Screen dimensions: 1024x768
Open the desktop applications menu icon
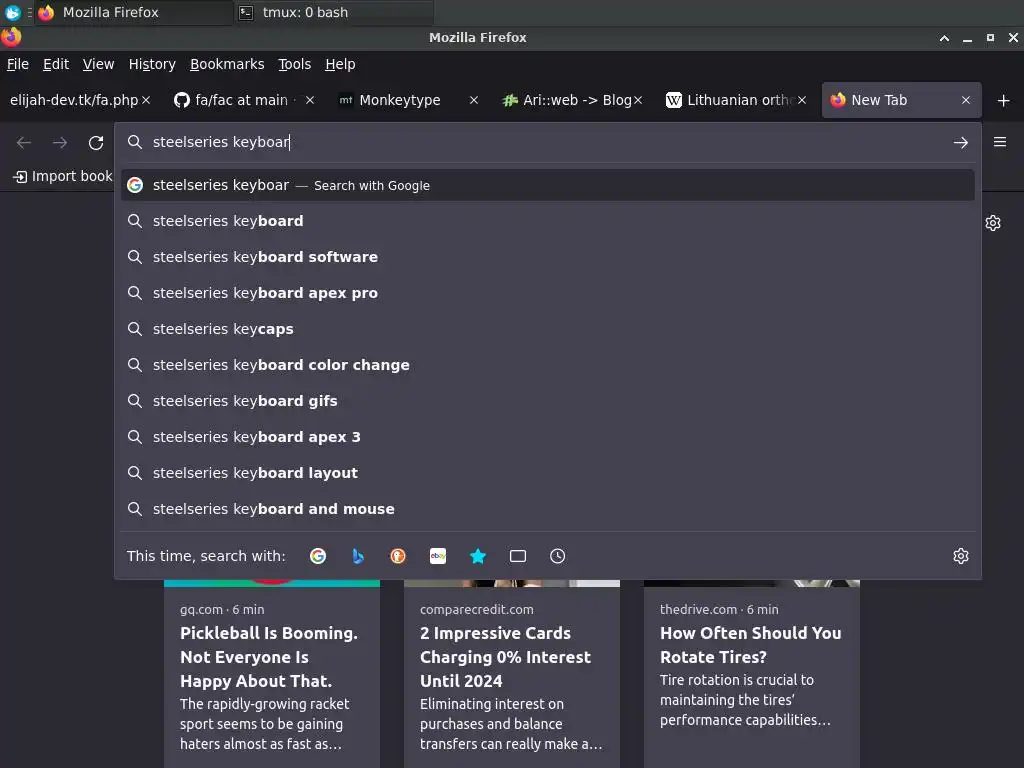pyautogui.click(x=12, y=12)
